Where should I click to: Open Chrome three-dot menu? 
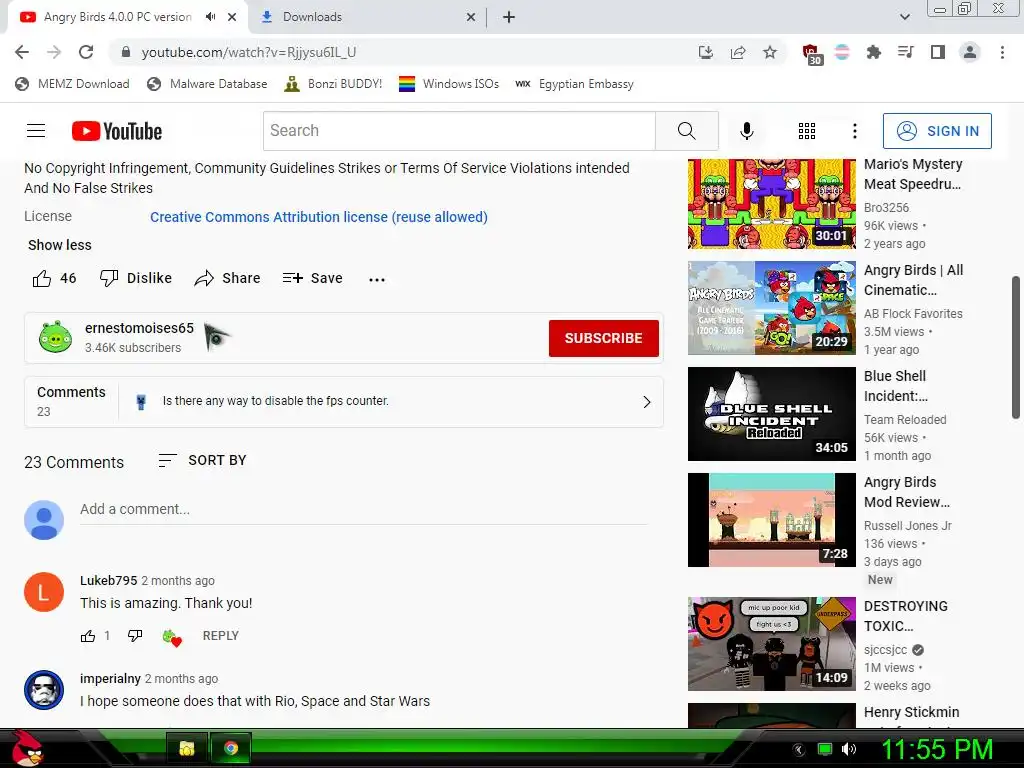[1002, 52]
